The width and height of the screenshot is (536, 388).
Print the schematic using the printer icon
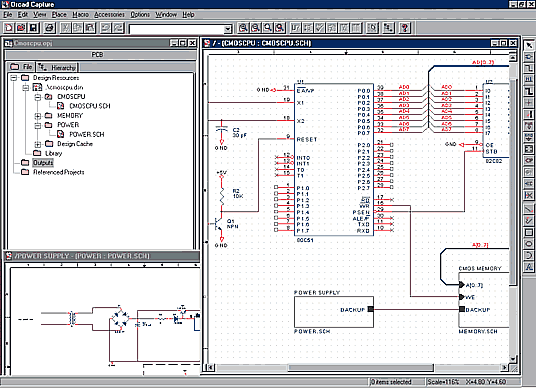click(x=50, y=28)
